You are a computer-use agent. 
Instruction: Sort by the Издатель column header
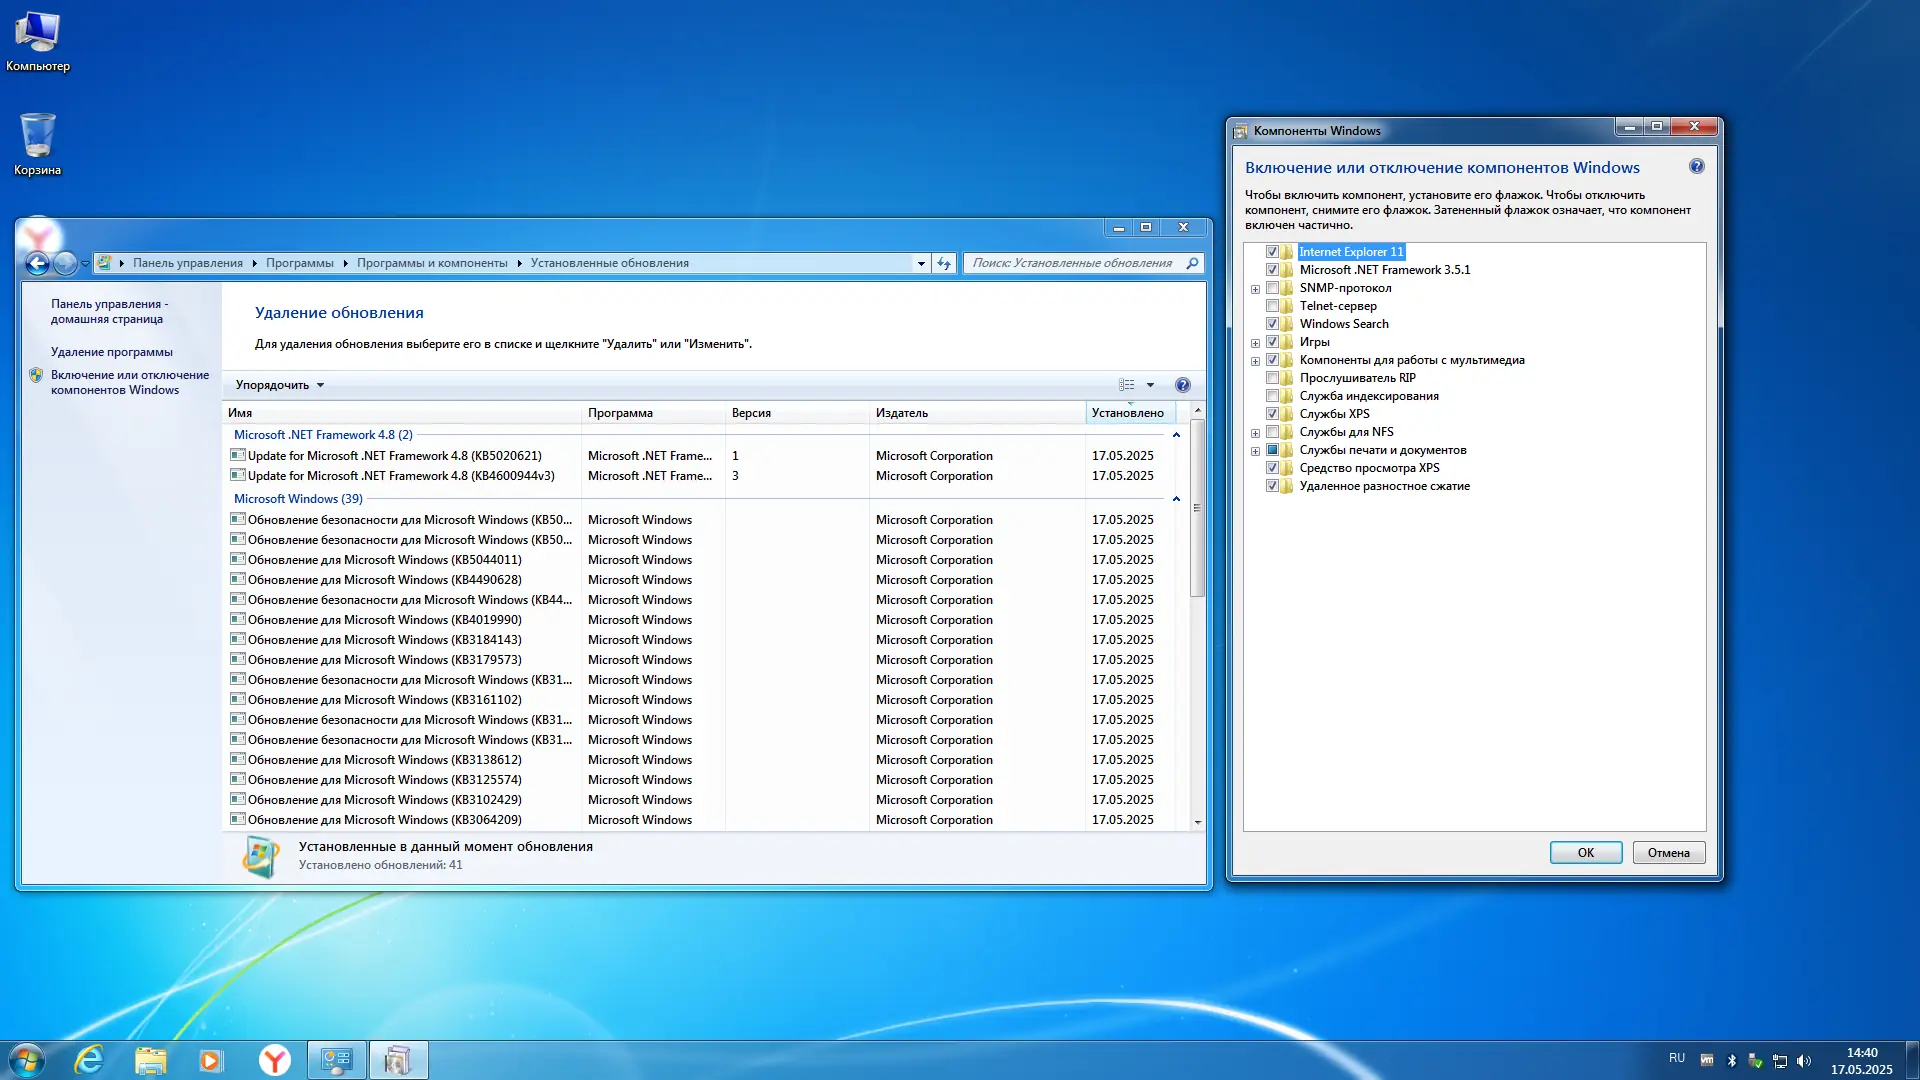(902, 413)
